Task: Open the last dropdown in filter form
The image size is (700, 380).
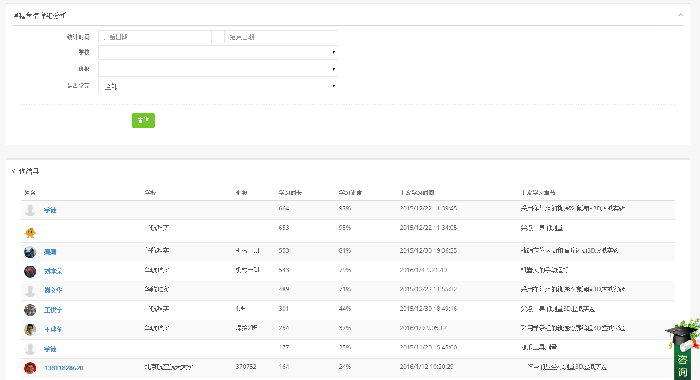Action: [218, 86]
